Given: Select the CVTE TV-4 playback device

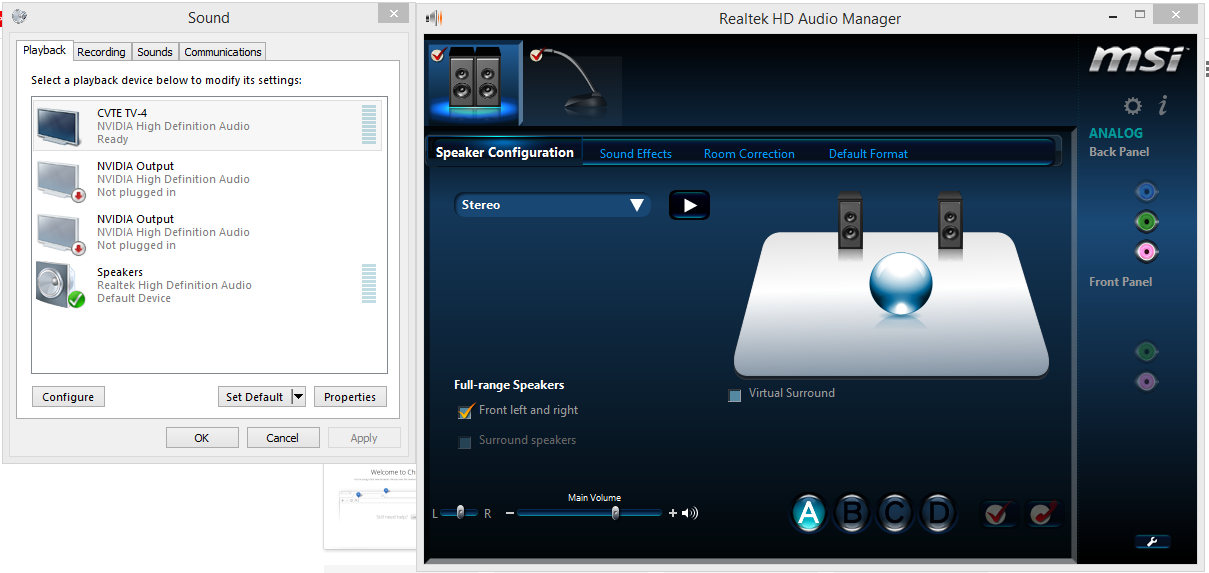Looking at the screenshot, I should point(208,126).
